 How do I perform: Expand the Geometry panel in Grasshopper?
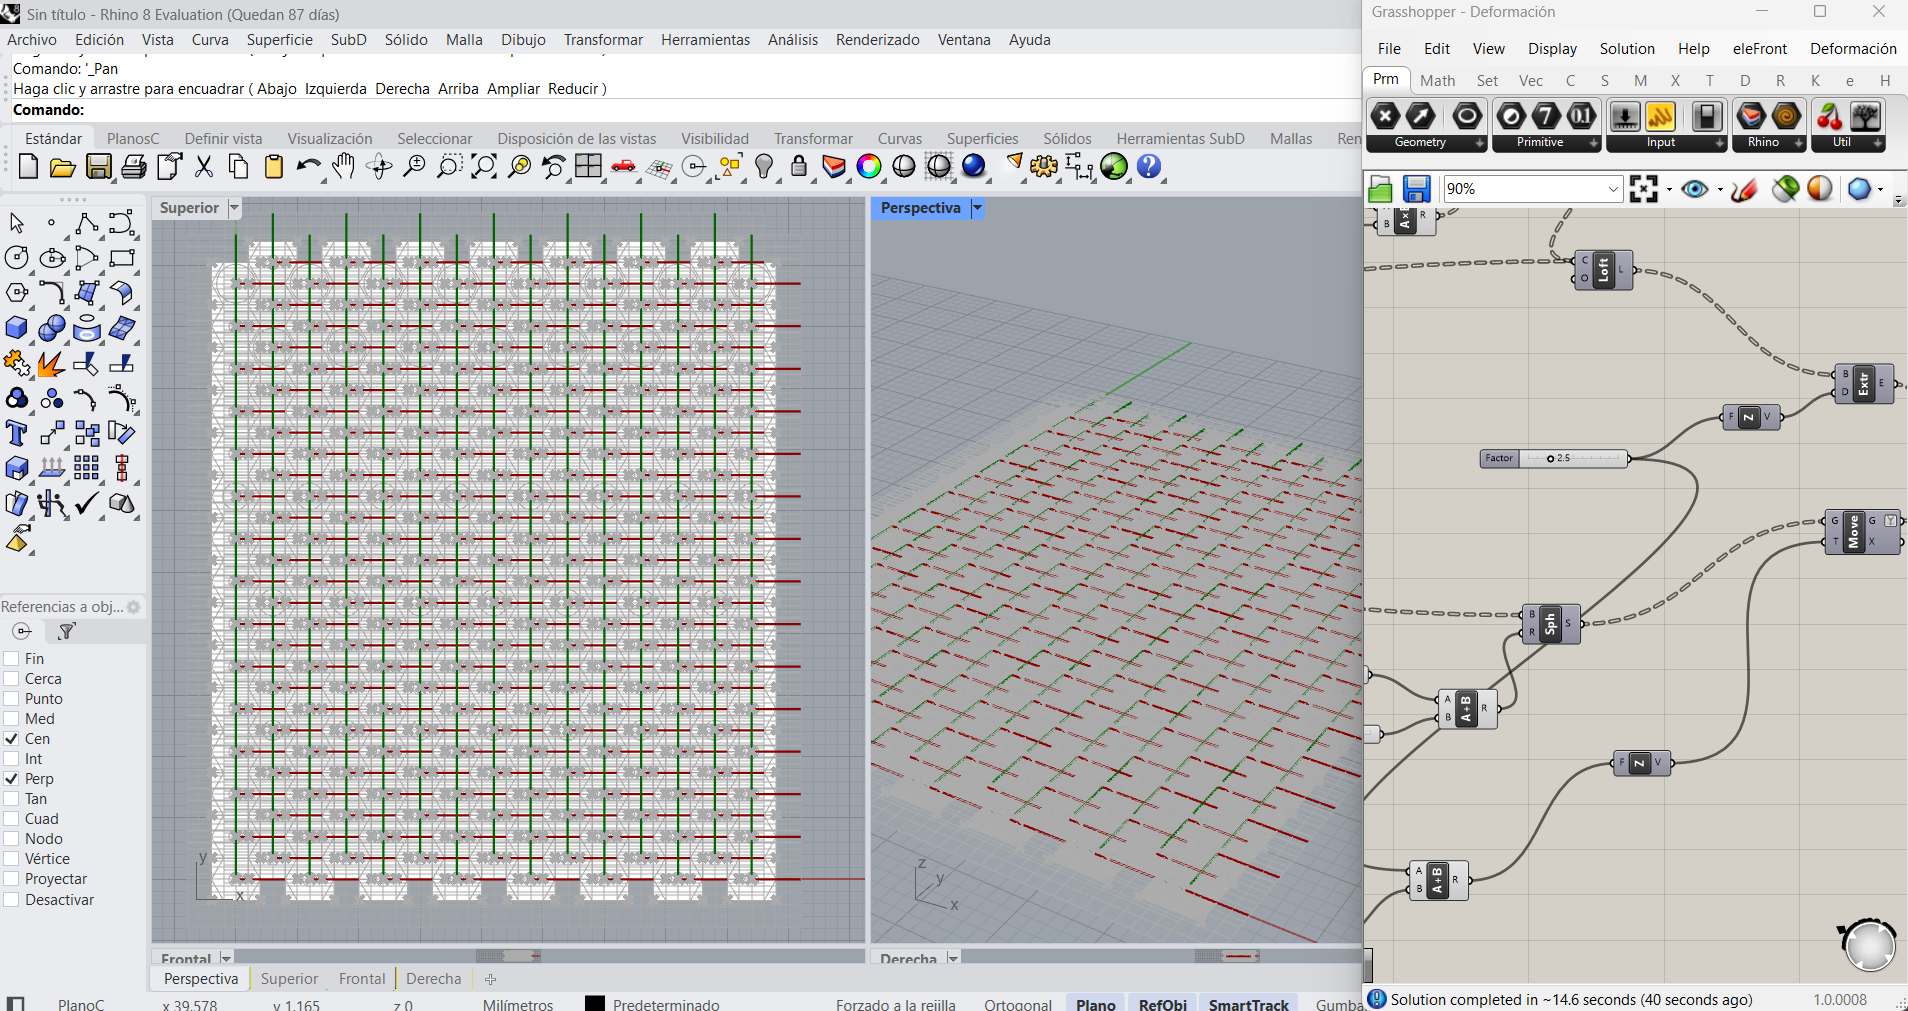tap(1480, 143)
